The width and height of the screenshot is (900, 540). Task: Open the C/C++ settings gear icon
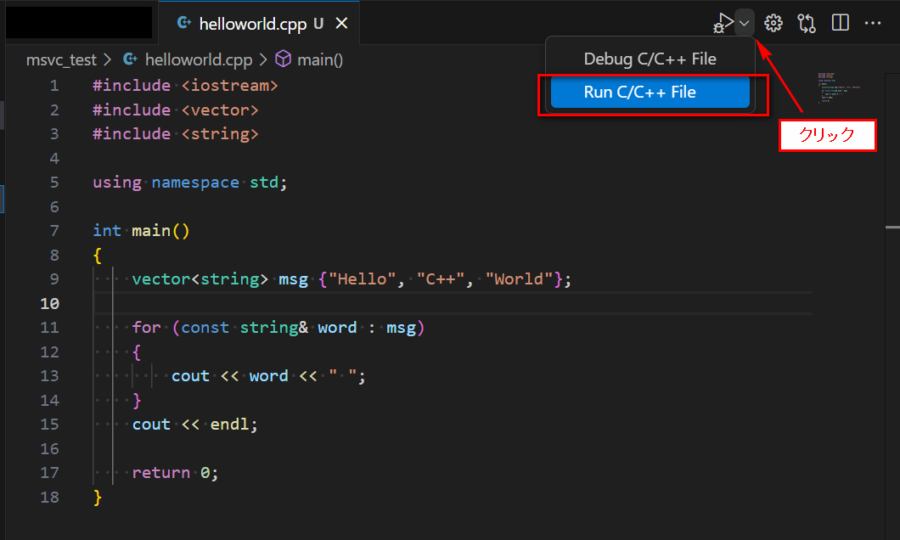tap(773, 23)
